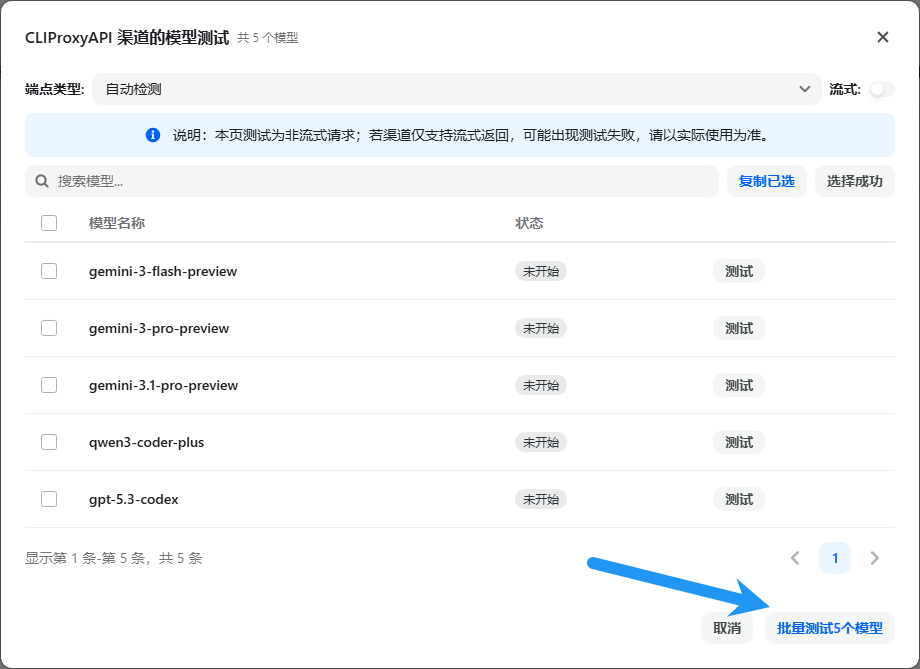Select the gpt-5.3-codex checkbox

point(49,499)
